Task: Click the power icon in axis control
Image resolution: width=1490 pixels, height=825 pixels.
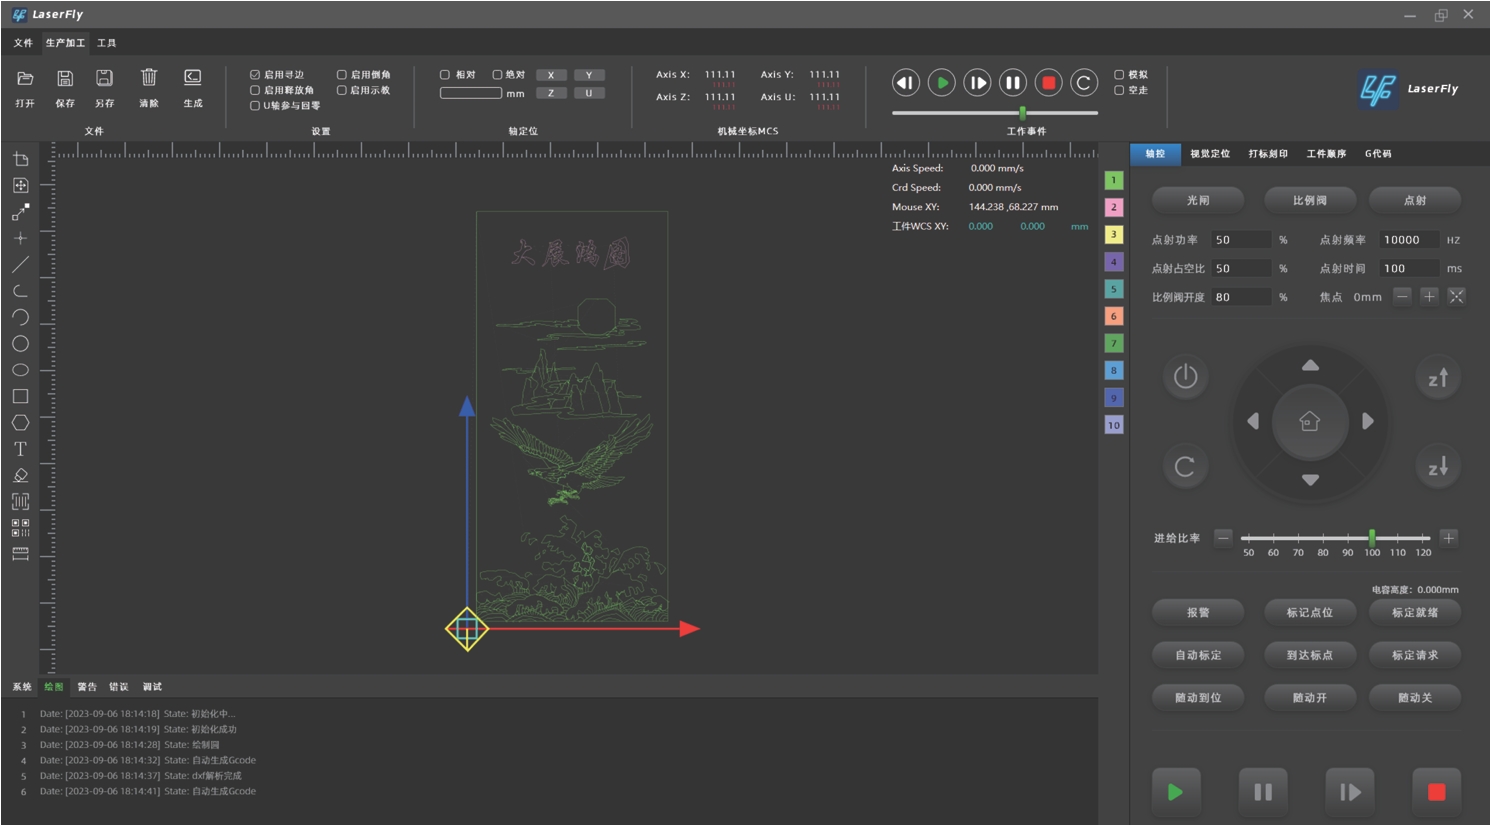Action: click(x=1185, y=377)
